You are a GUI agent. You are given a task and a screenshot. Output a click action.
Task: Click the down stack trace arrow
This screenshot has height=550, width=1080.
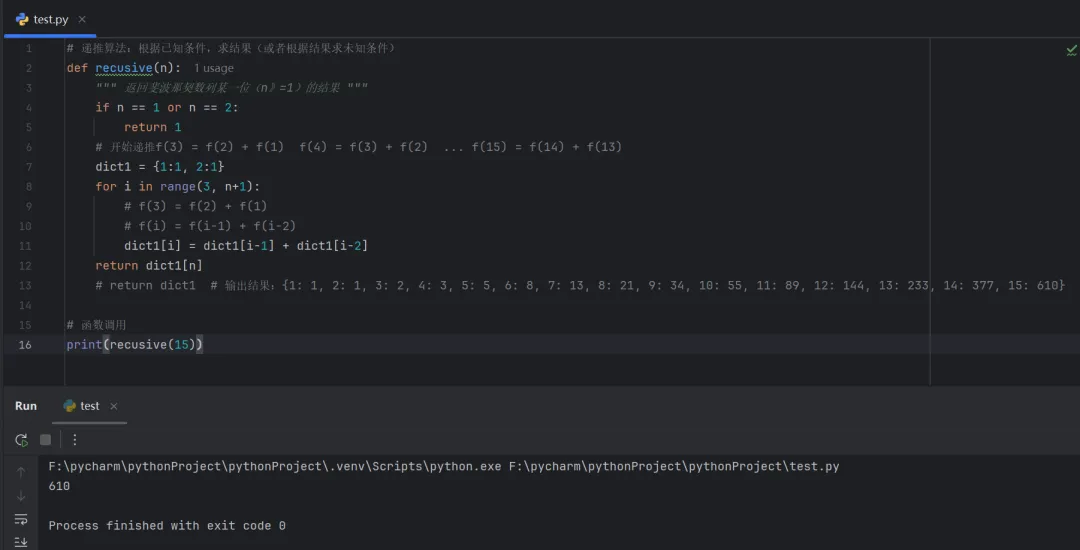(x=21, y=496)
